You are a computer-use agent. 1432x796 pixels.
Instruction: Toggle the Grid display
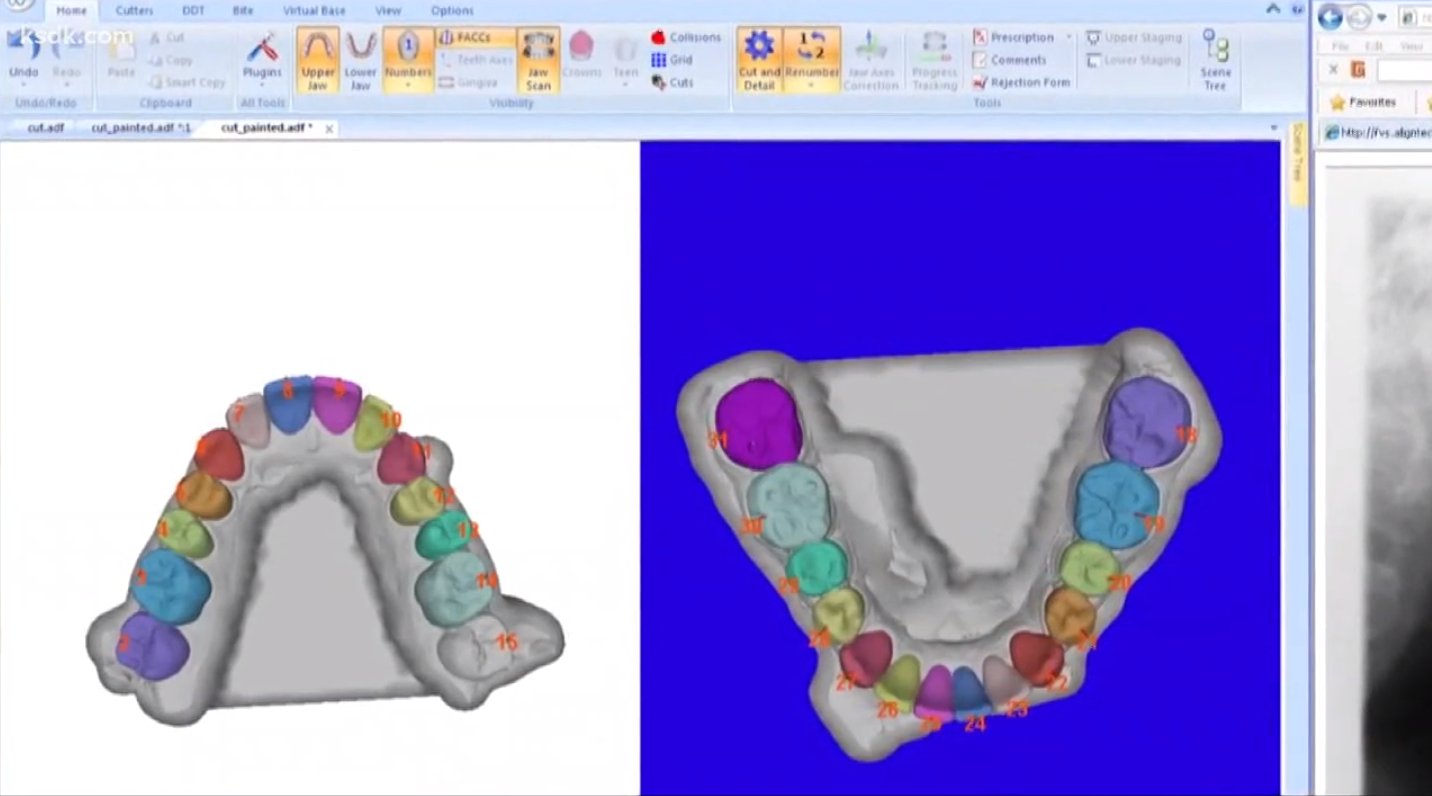point(672,60)
